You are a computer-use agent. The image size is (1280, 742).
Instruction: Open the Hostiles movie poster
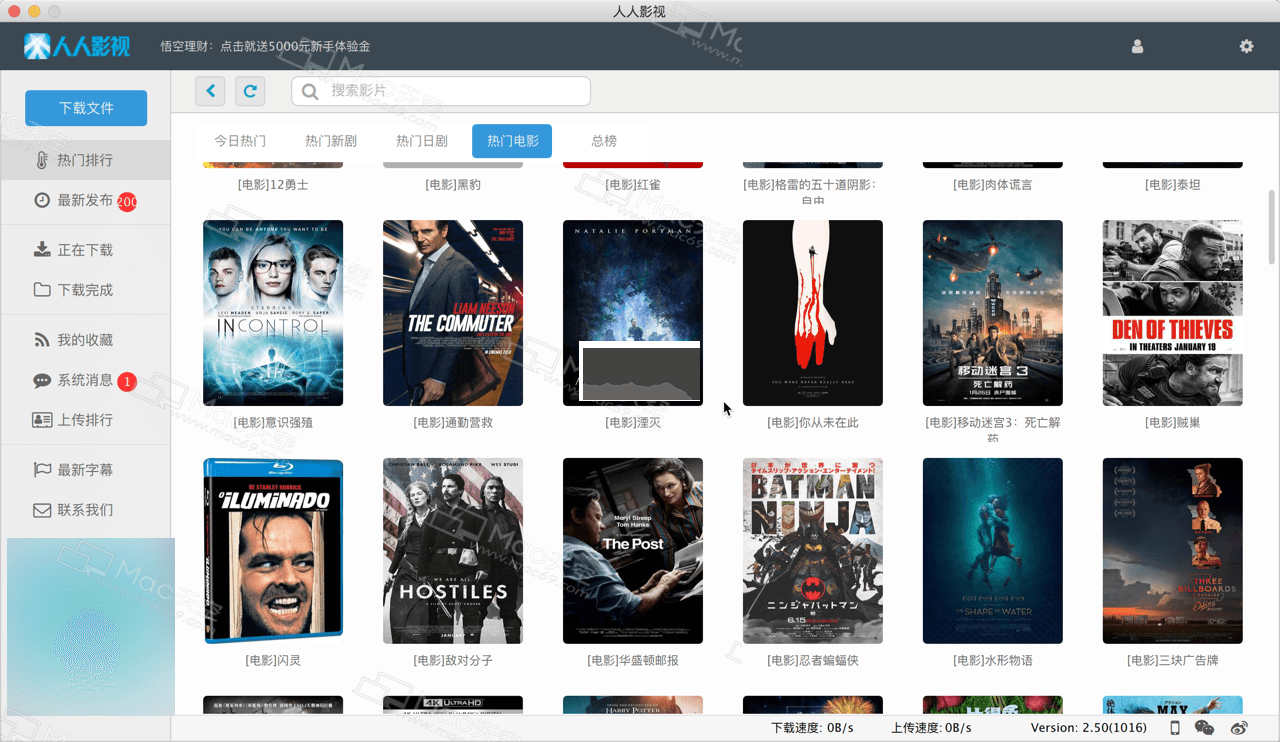[x=453, y=551]
